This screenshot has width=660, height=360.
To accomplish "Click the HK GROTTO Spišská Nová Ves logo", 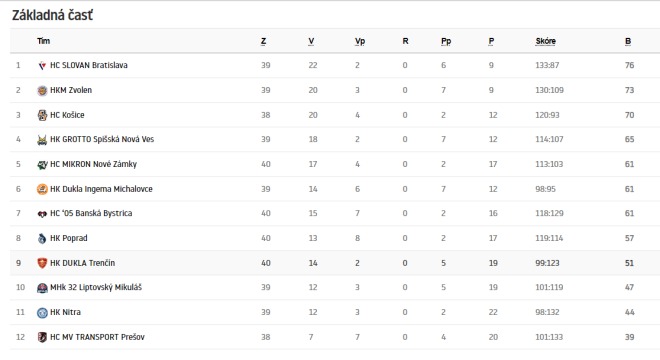I will [42, 139].
